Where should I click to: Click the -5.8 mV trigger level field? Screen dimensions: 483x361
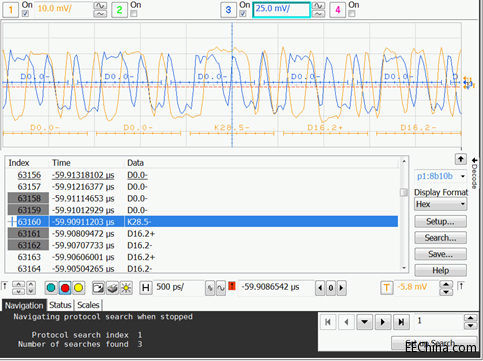pyautogui.click(x=416, y=287)
